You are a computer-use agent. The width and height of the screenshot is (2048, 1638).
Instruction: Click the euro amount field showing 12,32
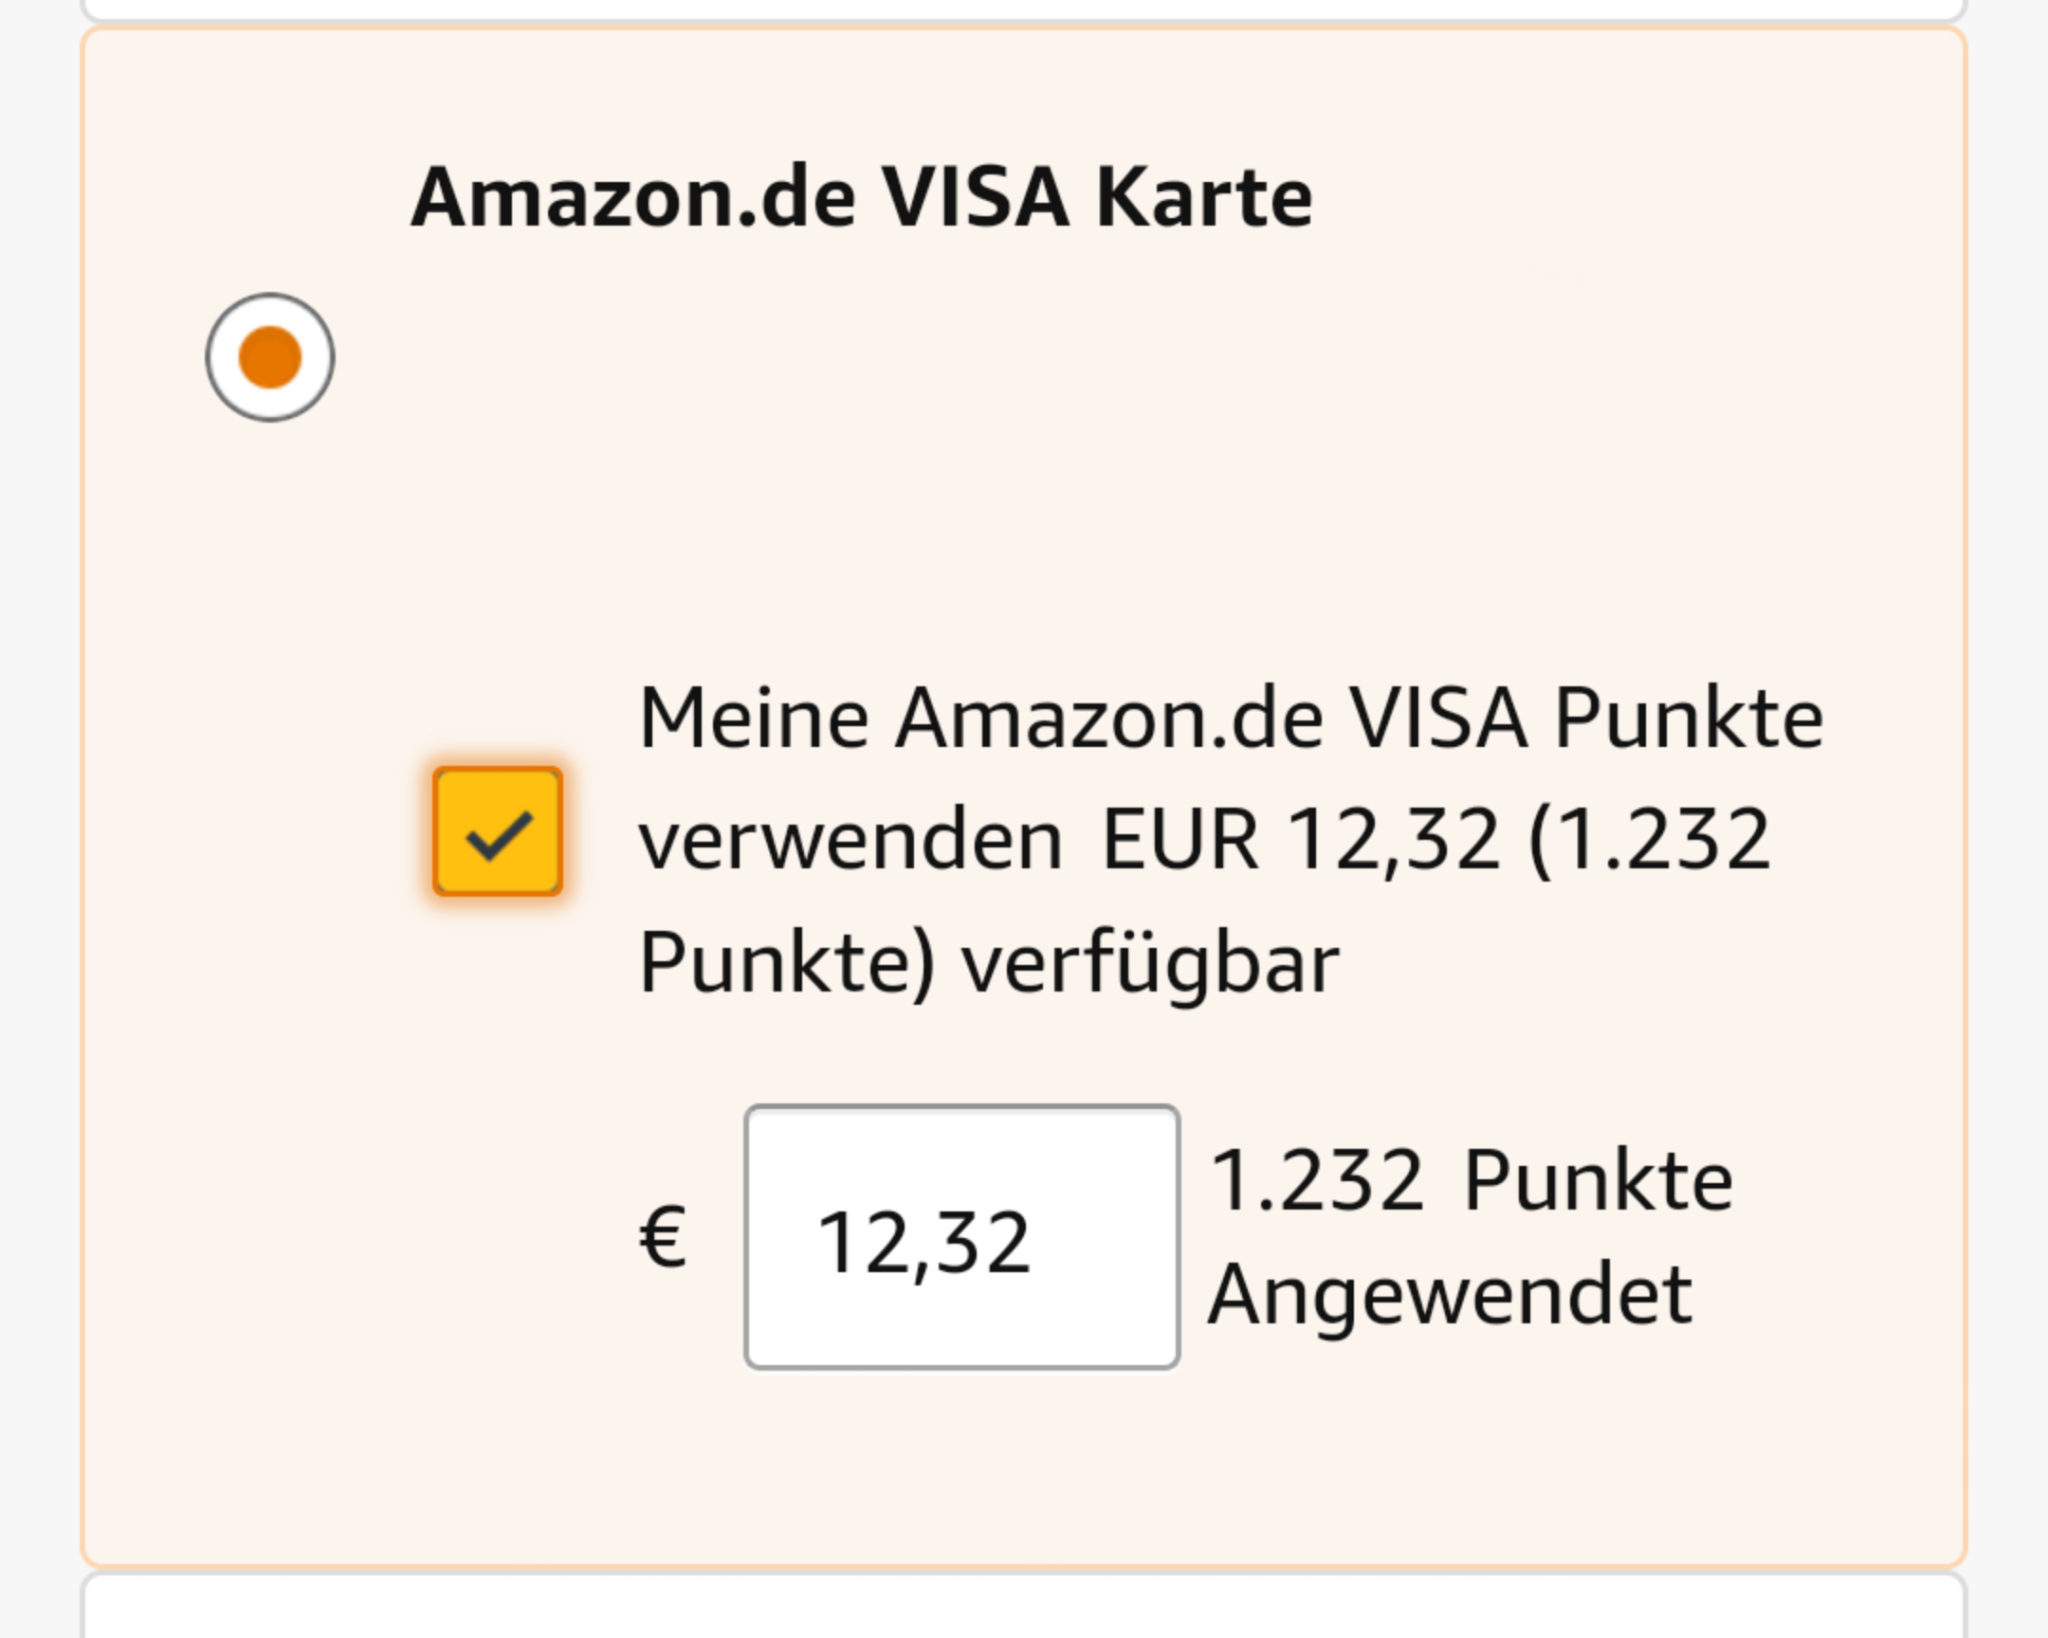click(962, 1237)
